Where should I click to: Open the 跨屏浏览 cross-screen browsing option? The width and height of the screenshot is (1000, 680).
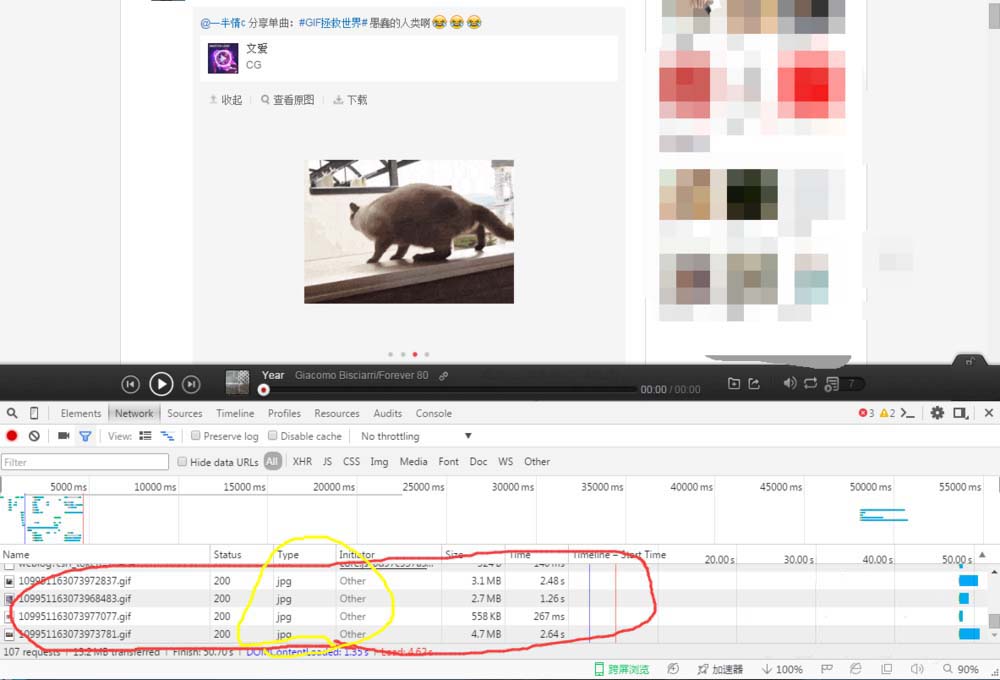(622, 669)
